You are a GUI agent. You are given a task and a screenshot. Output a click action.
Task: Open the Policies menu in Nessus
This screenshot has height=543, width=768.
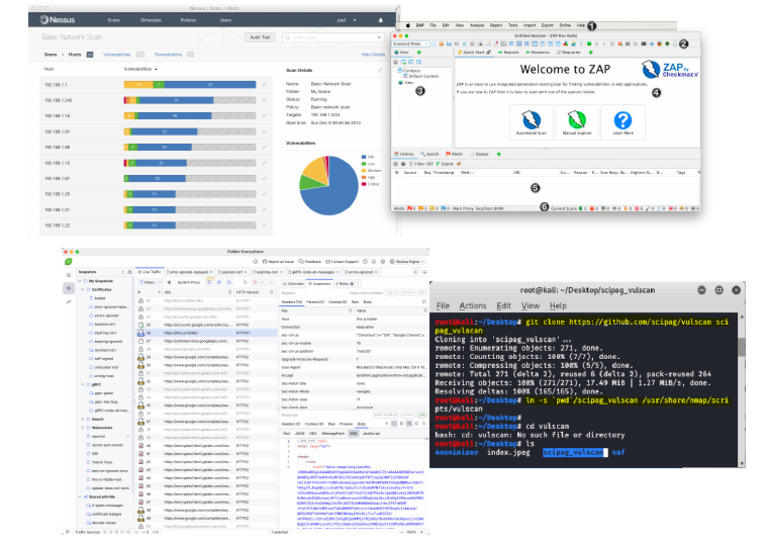coord(188,20)
